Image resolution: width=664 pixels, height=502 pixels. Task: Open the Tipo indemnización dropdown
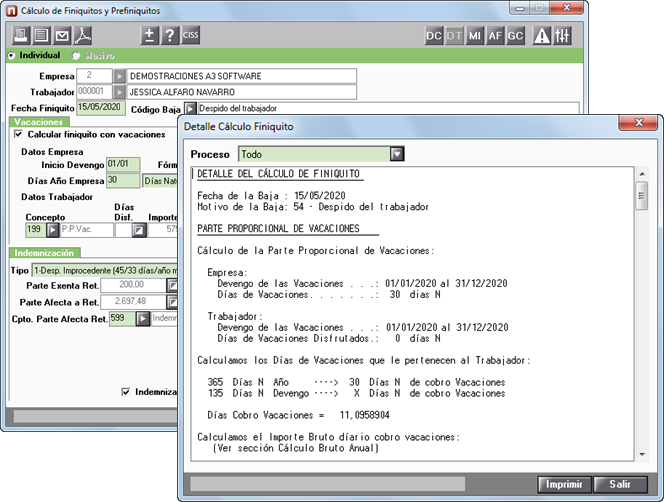coord(105,270)
